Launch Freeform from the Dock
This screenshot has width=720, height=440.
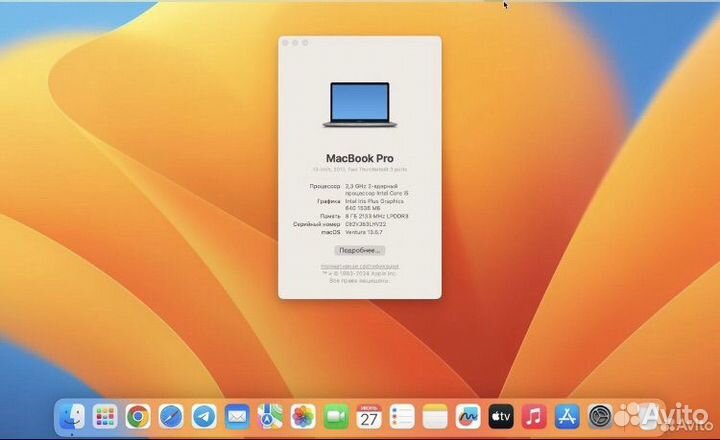pos(468,417)
